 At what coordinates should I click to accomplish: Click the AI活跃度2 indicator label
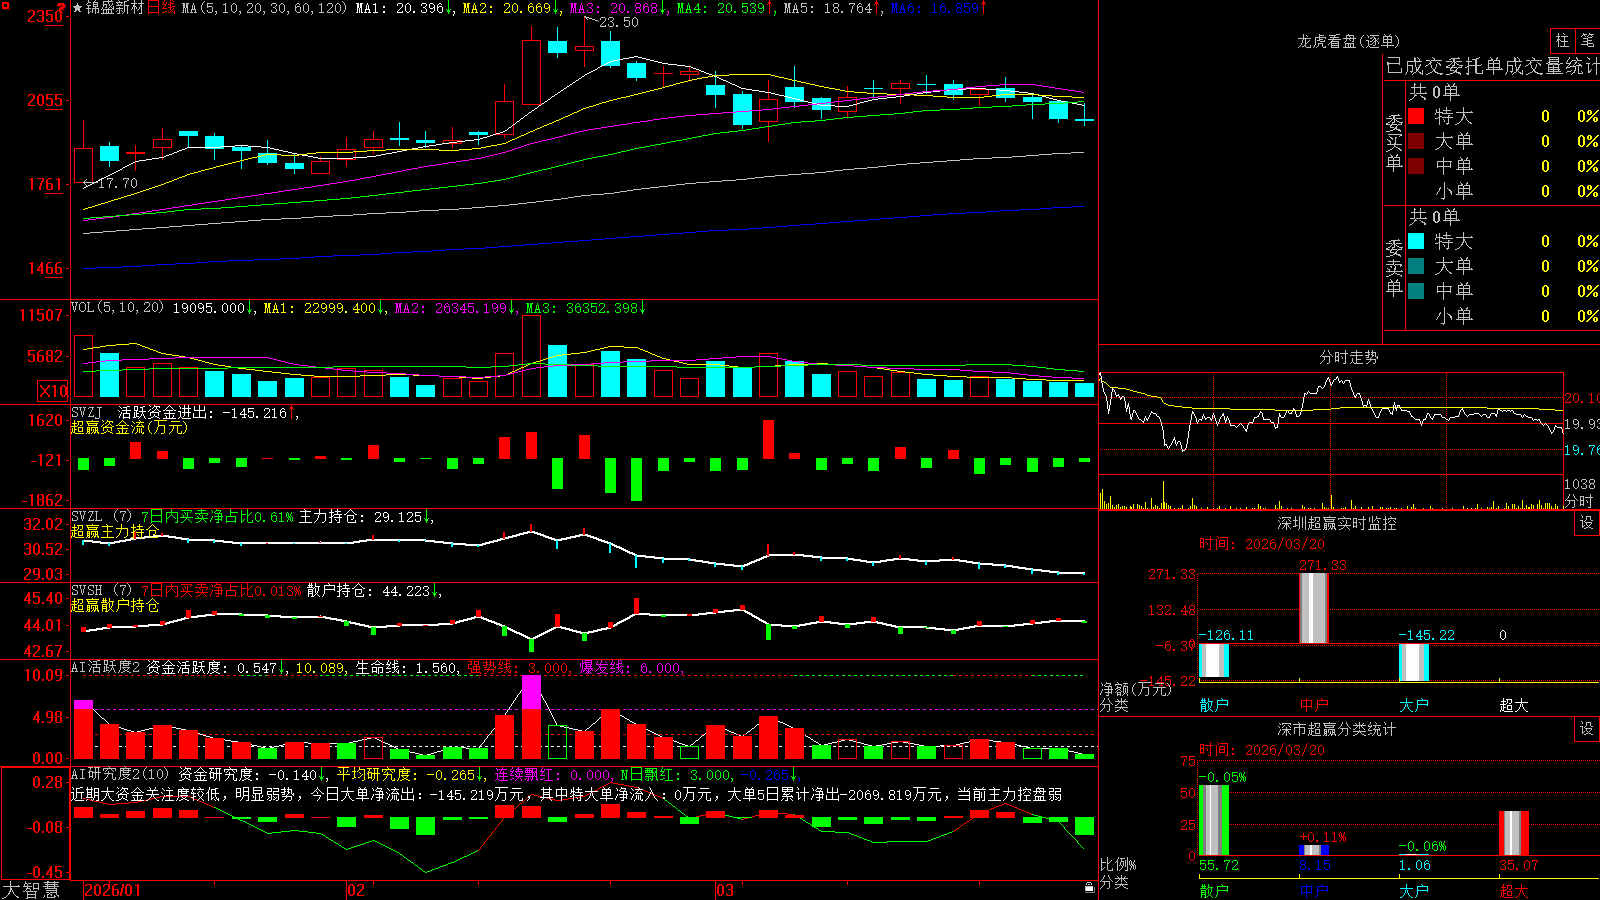tap(105, 668)
